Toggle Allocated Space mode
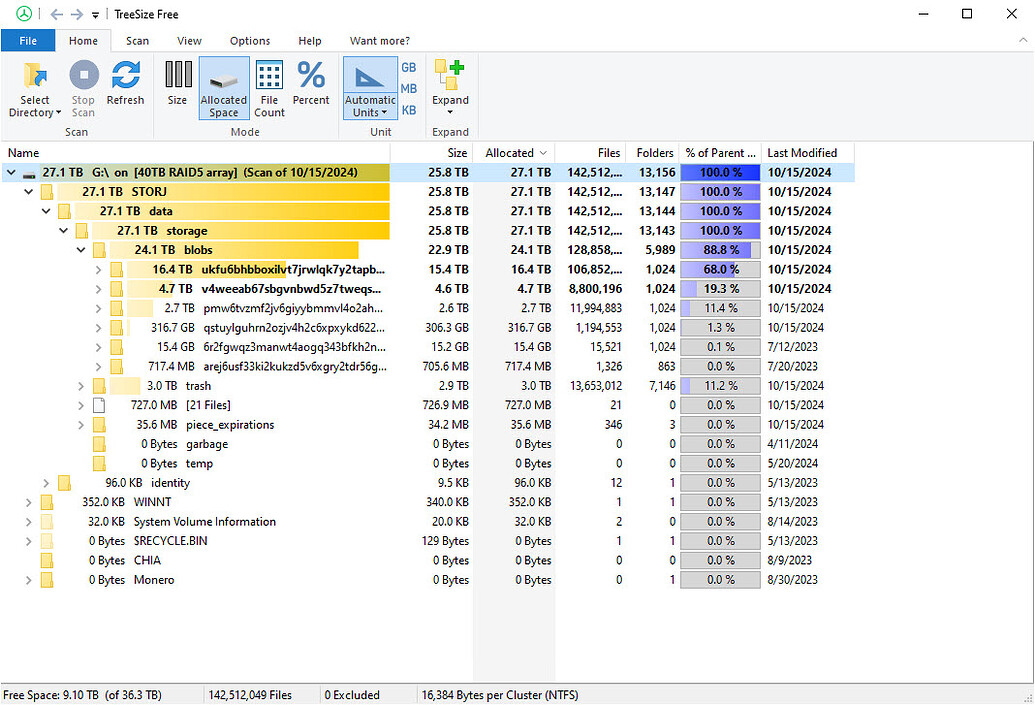This screenshot has width=1035, height=705. click(x=224, y=88)
